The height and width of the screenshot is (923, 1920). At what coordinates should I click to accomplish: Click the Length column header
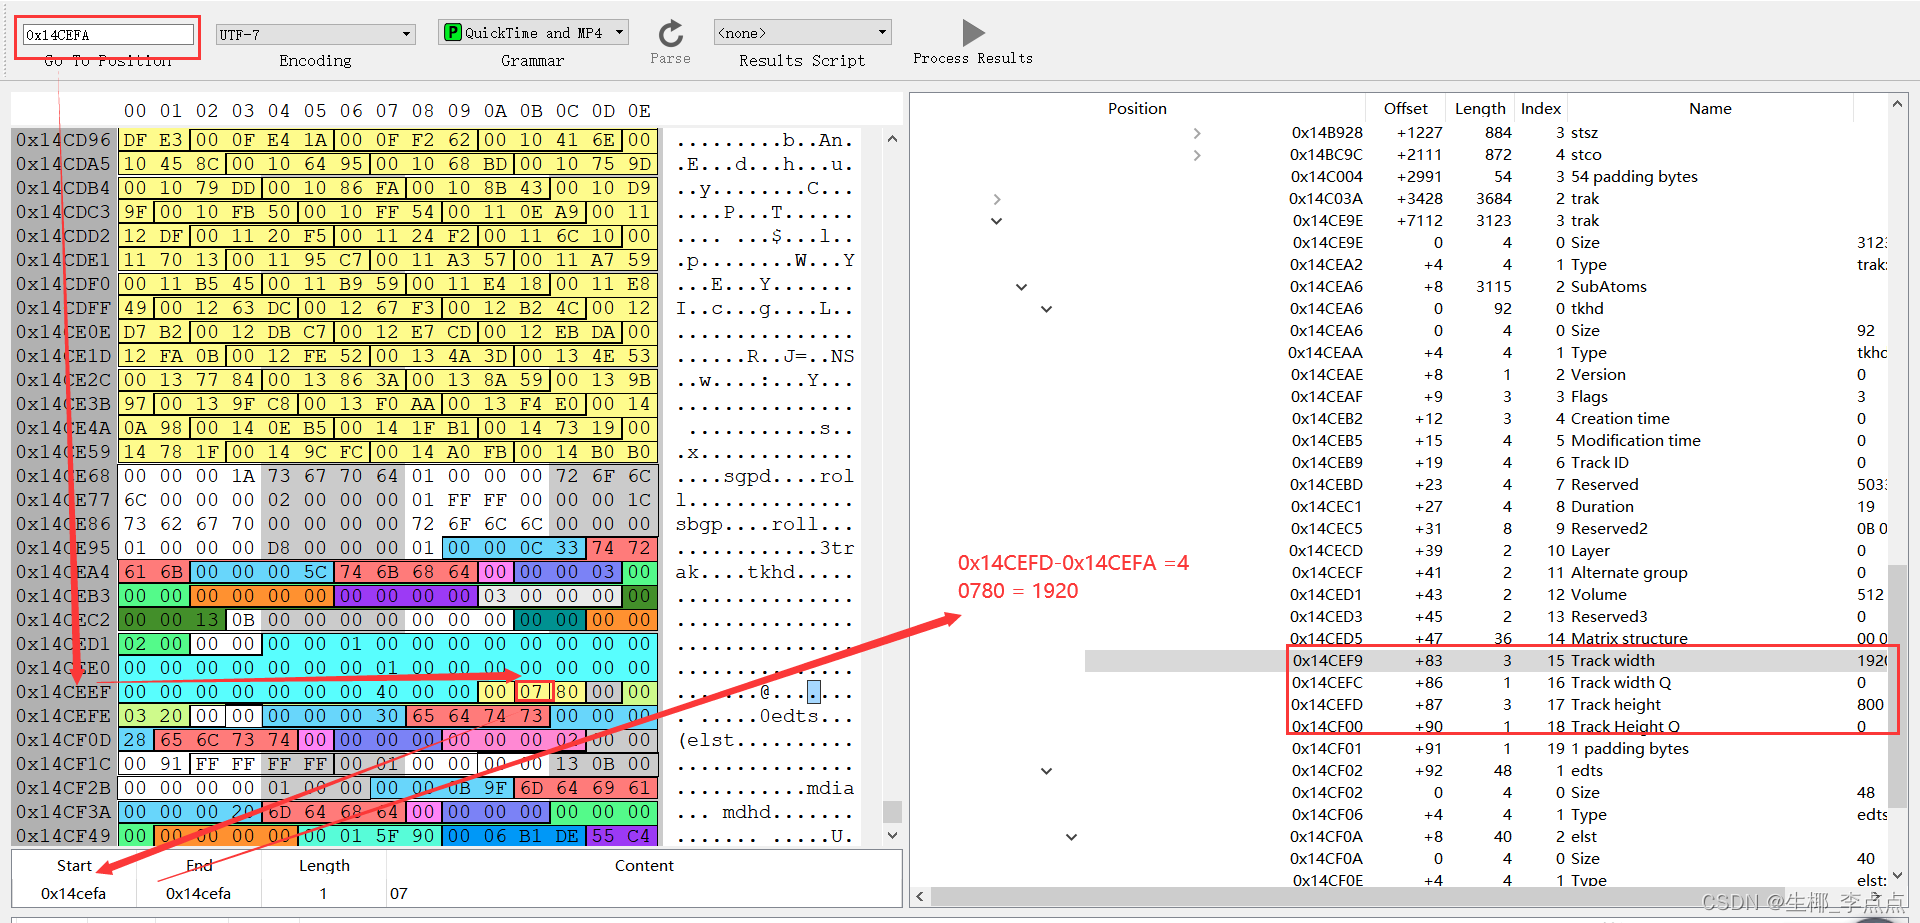click(x=1480, y=108)
